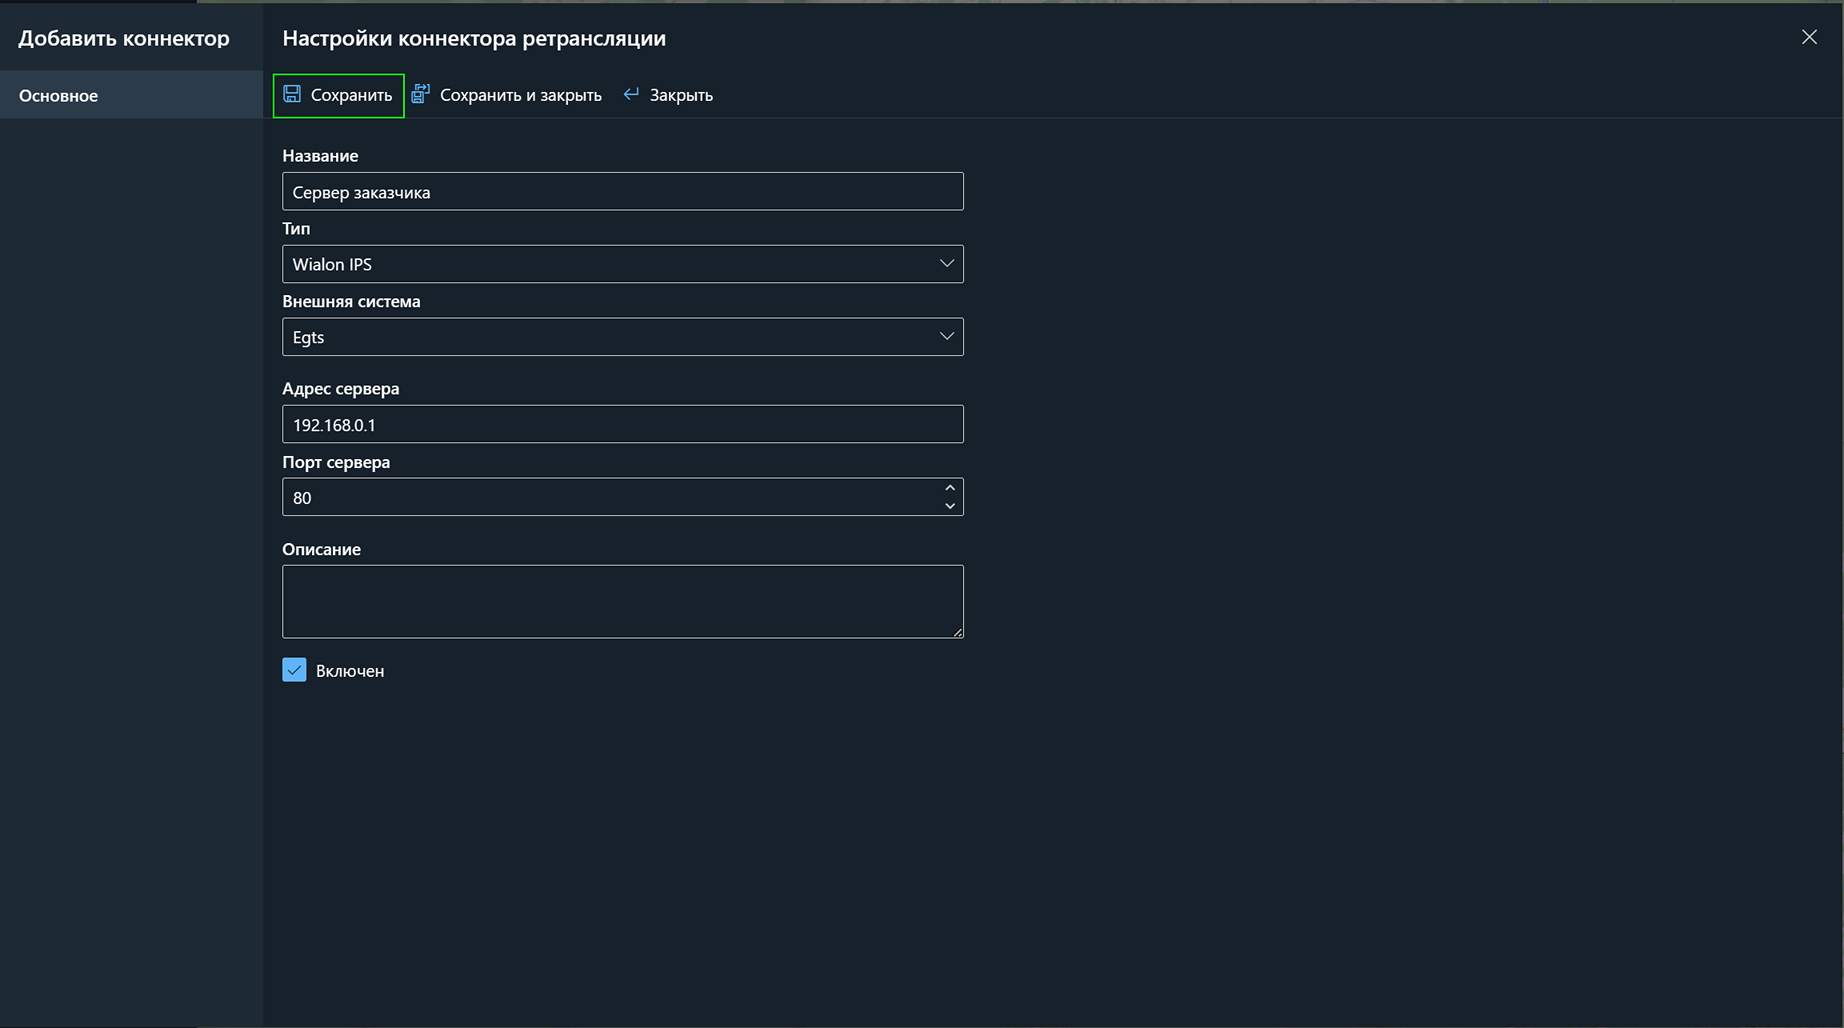Click the Save floppy disk icon

coord(292,94)
